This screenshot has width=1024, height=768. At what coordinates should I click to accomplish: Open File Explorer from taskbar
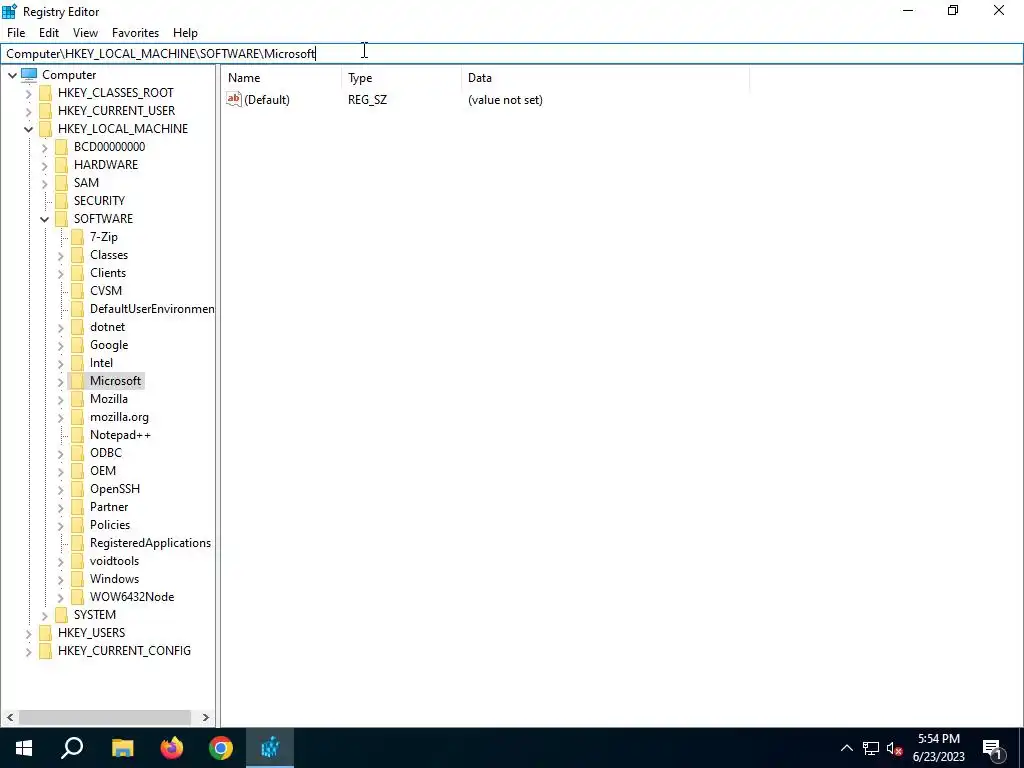coord(122,748)
